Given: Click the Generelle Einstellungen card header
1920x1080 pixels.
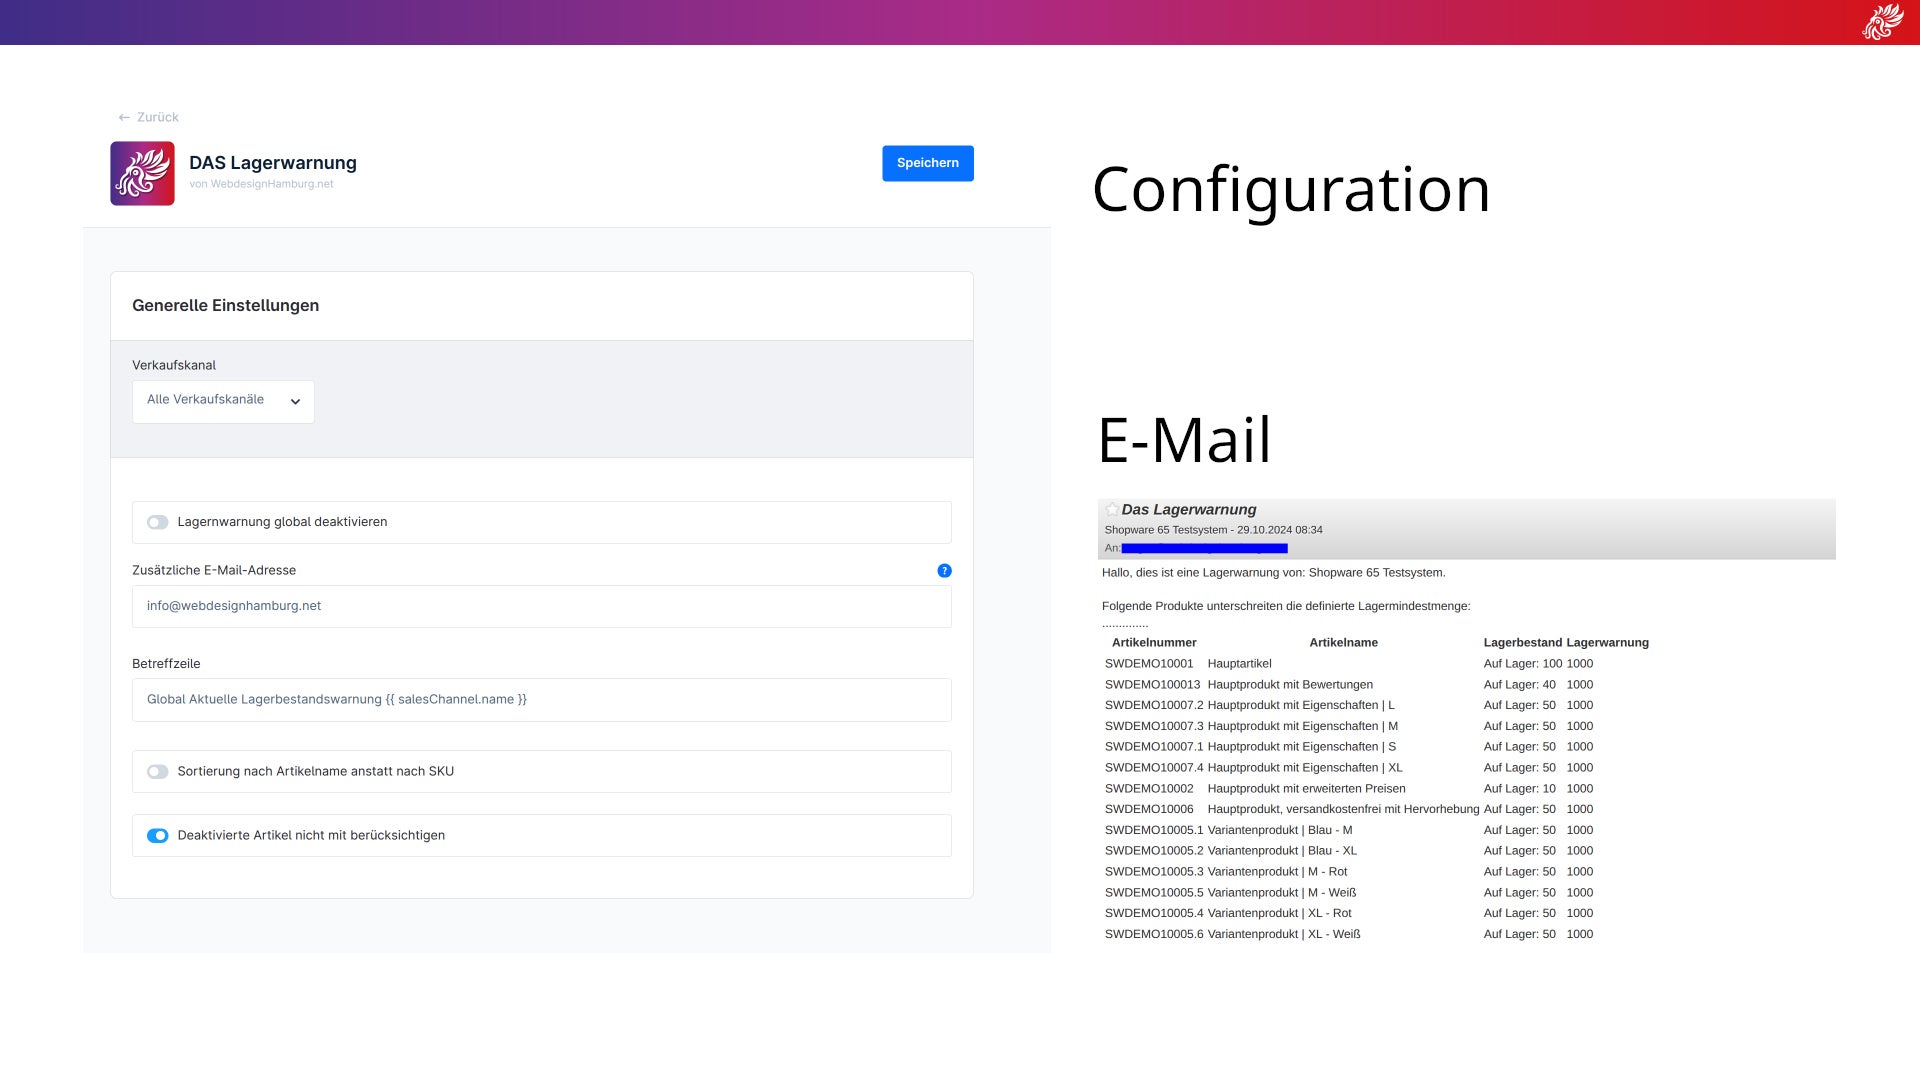Looking at the screenshot, I should click(x=225, y=306).
